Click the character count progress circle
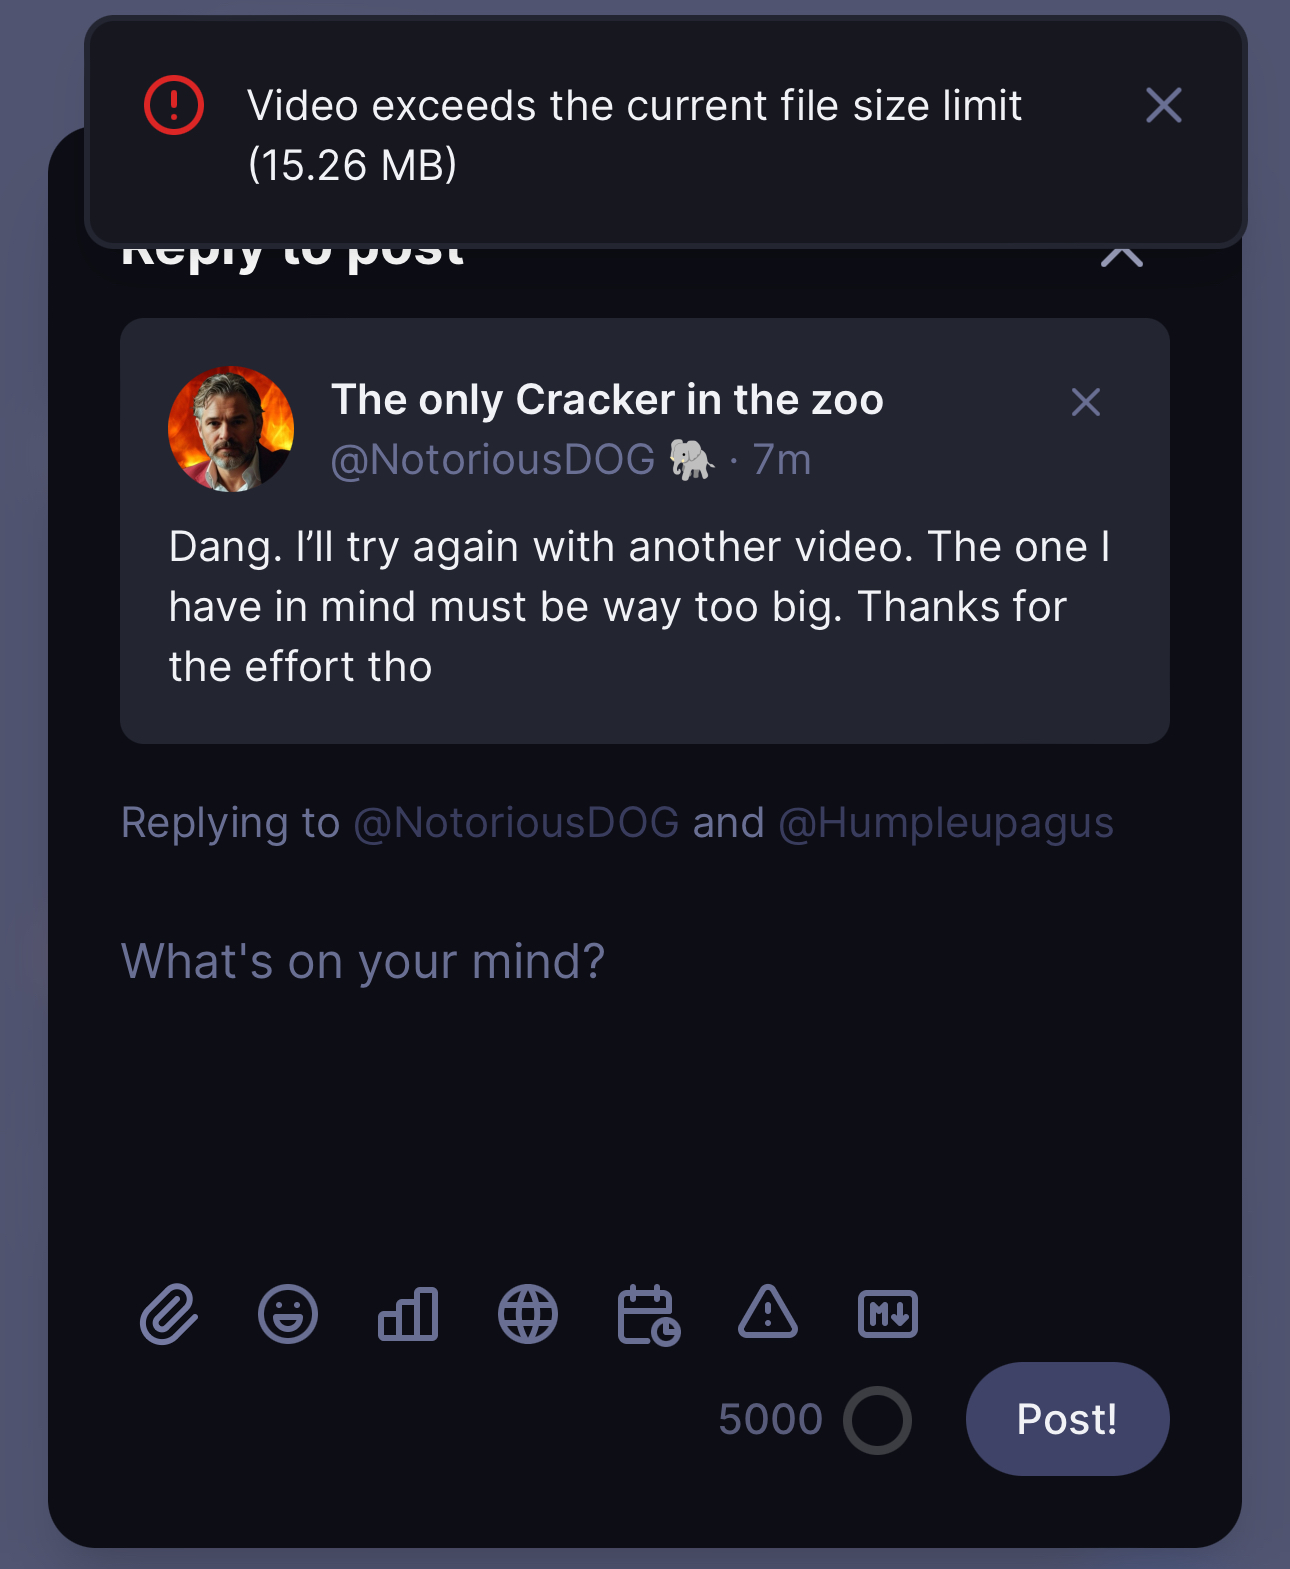This screenshot has height=1569, width=1290. tap(877, 1420)
